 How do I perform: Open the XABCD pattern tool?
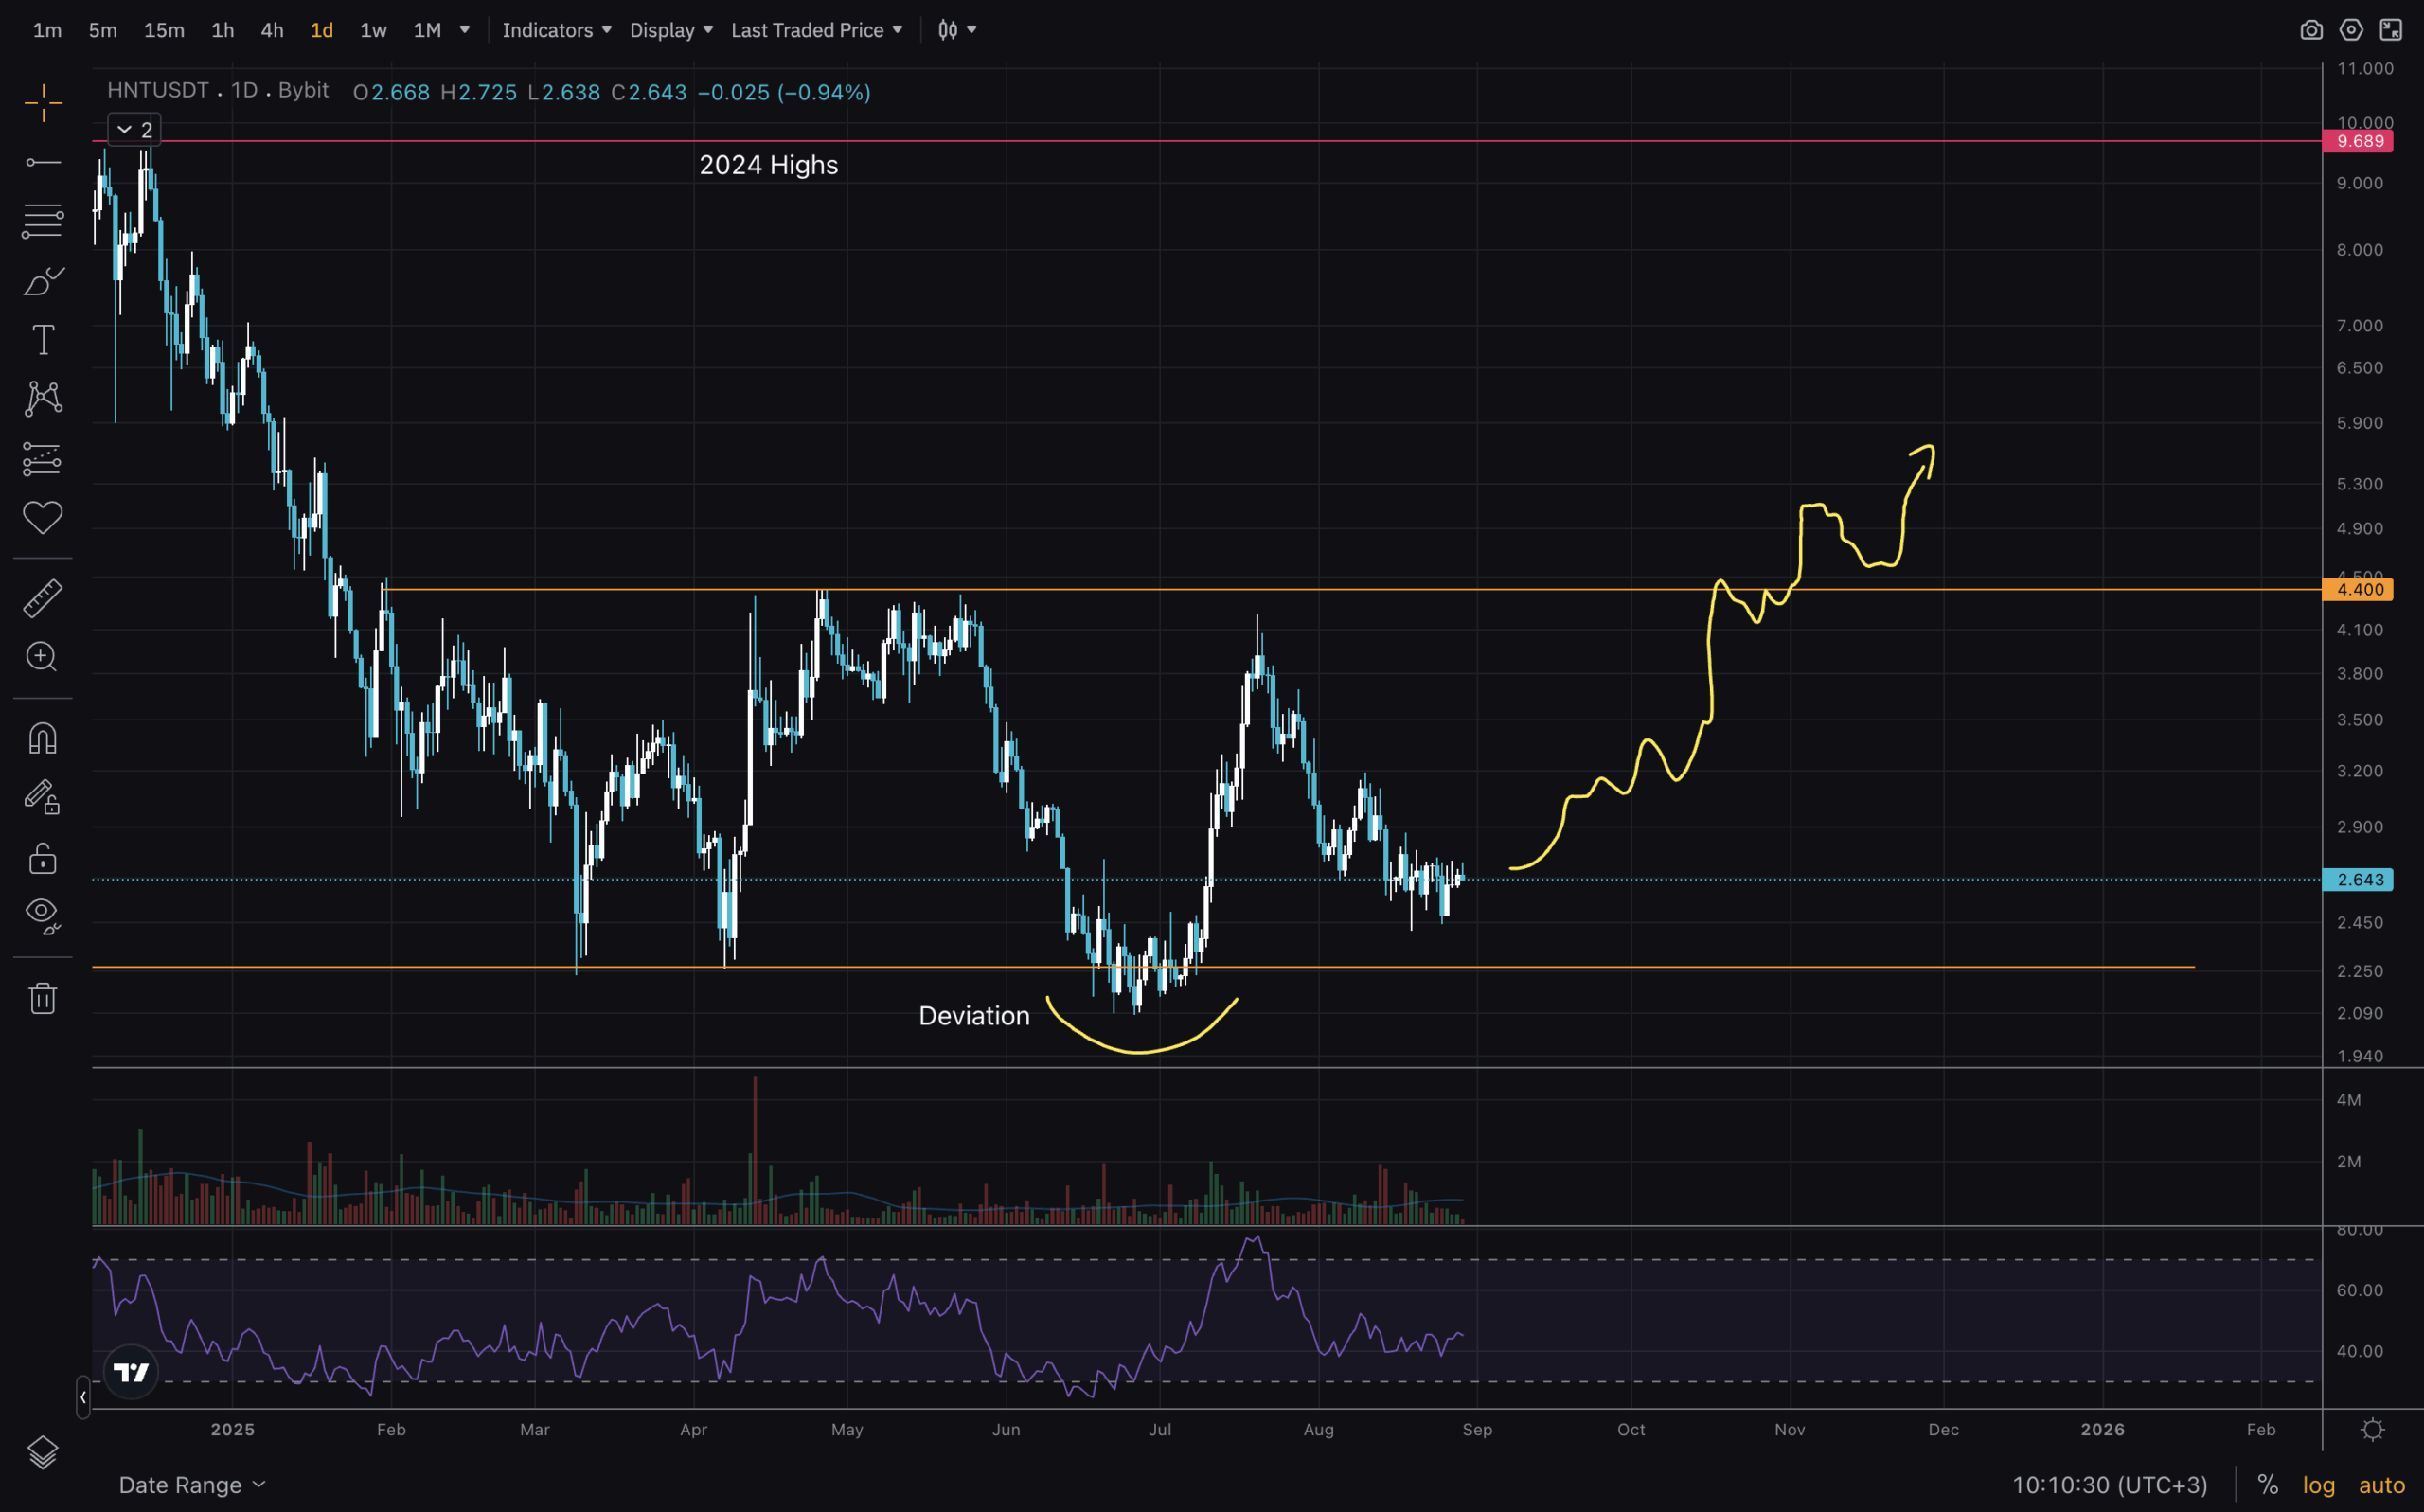click(x=43, y=398)
